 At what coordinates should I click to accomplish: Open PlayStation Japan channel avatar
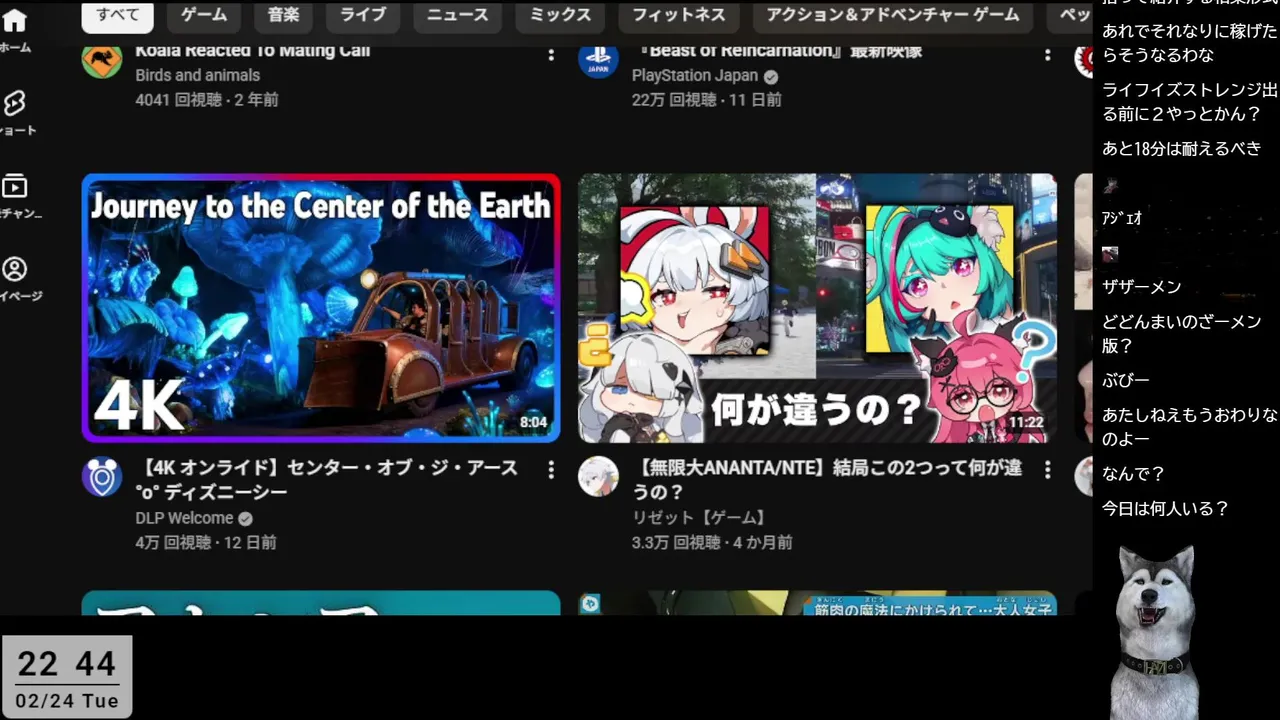click(x=598, y=60)
